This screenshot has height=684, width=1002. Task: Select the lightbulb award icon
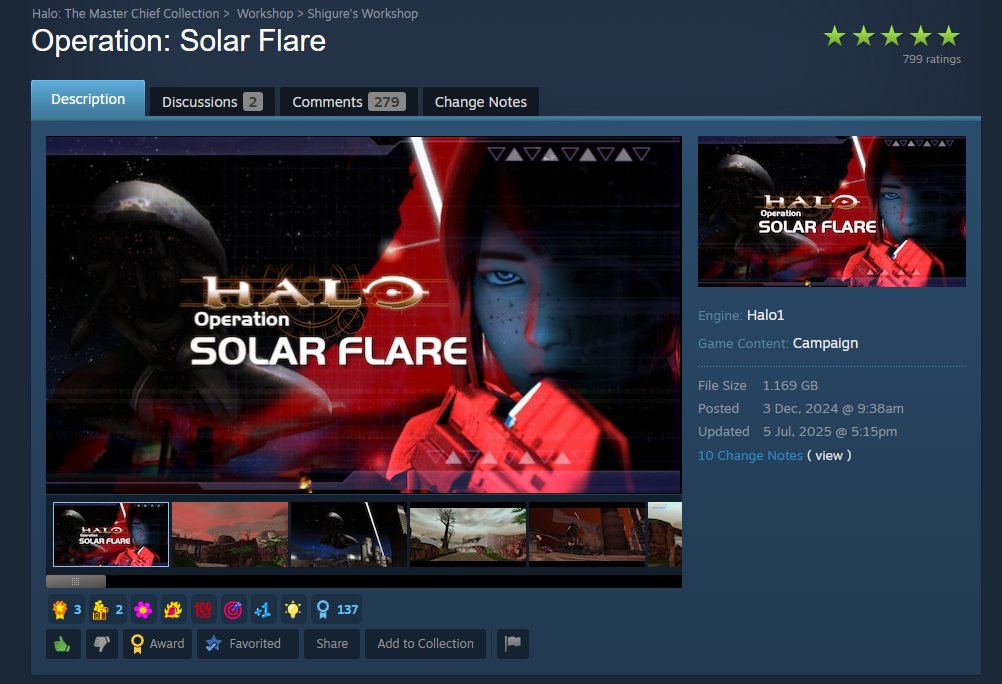(293, 610)
